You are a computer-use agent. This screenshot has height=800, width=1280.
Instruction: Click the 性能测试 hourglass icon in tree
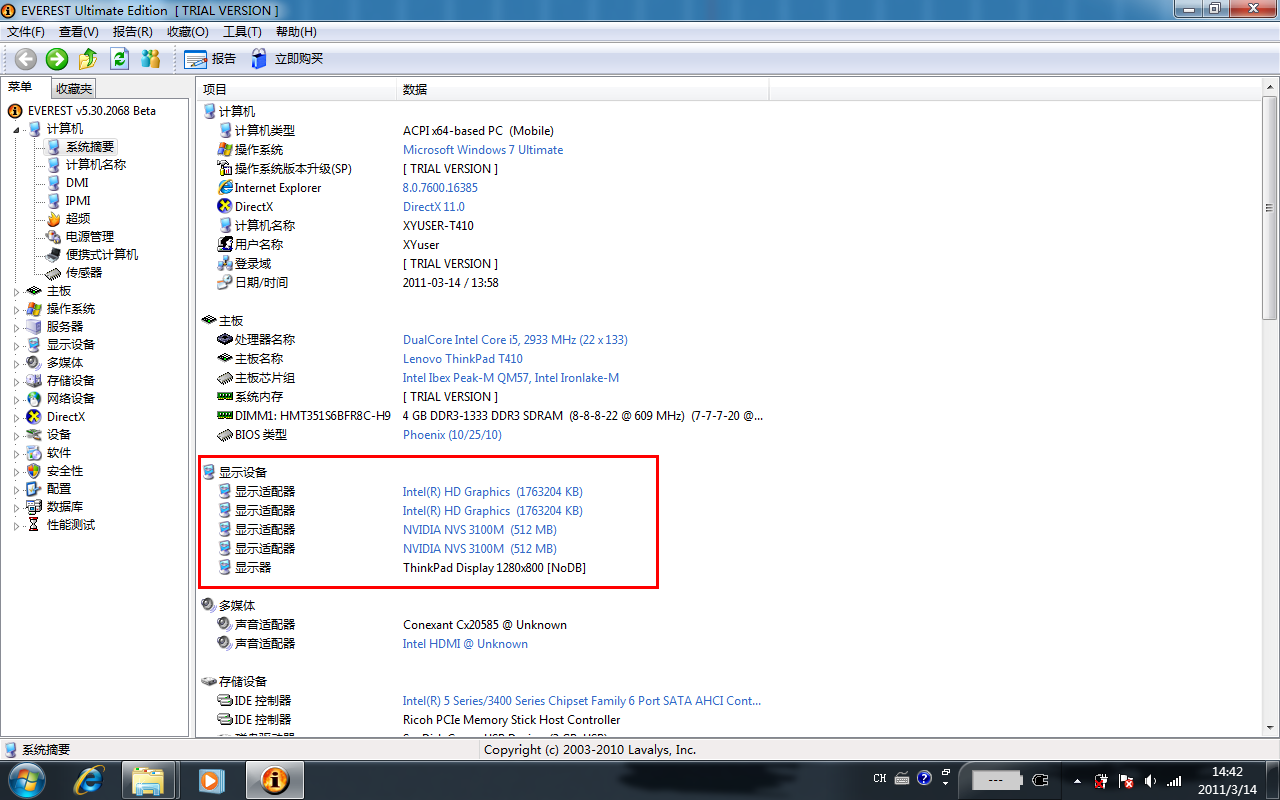pos(34,525)
